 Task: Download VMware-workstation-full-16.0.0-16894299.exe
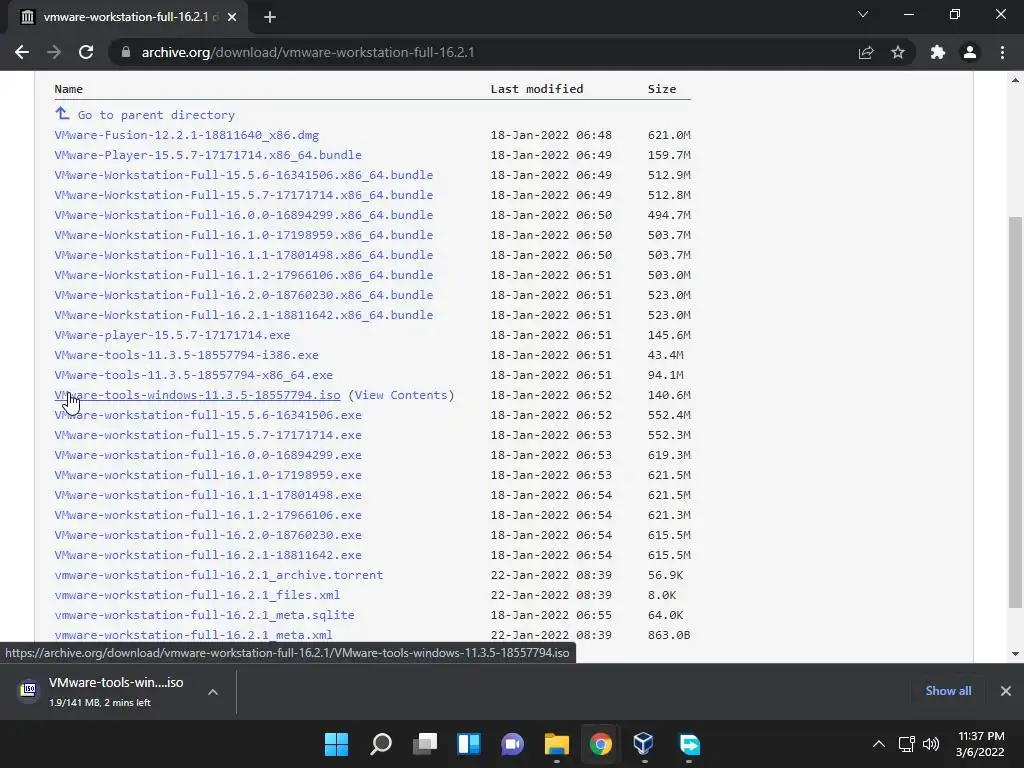(208, 455)
